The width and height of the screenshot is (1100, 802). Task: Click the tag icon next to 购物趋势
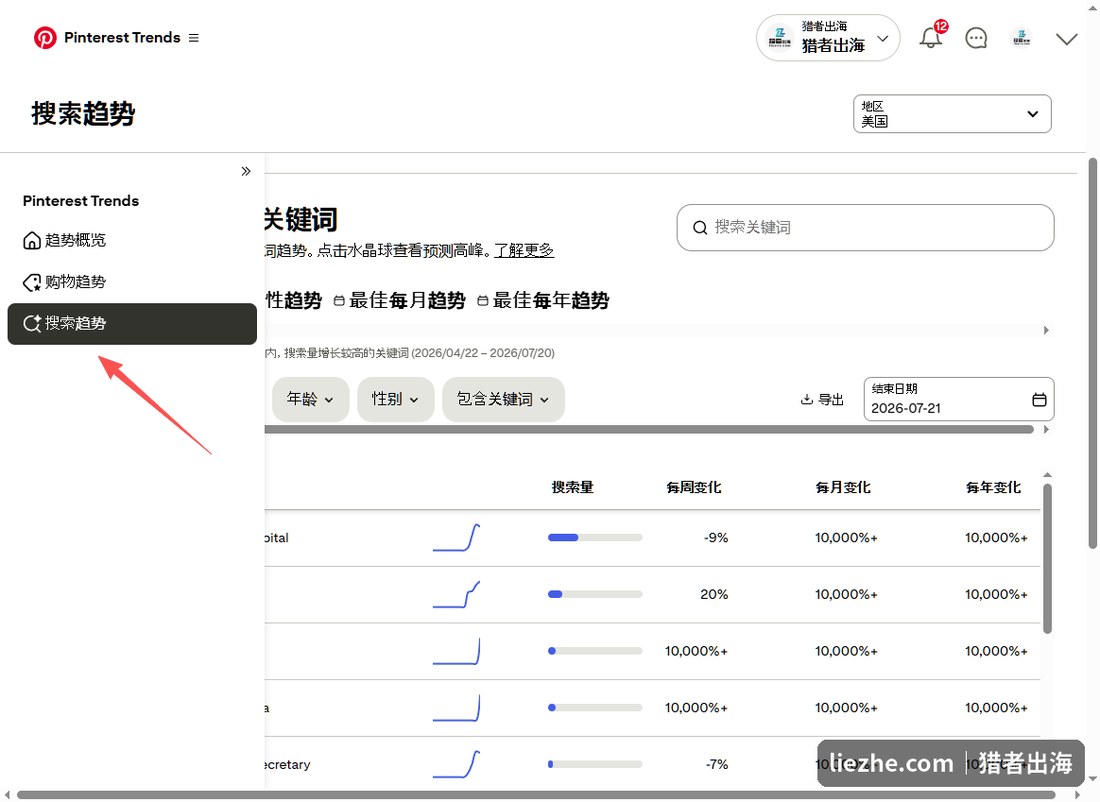tap(32, 283)
